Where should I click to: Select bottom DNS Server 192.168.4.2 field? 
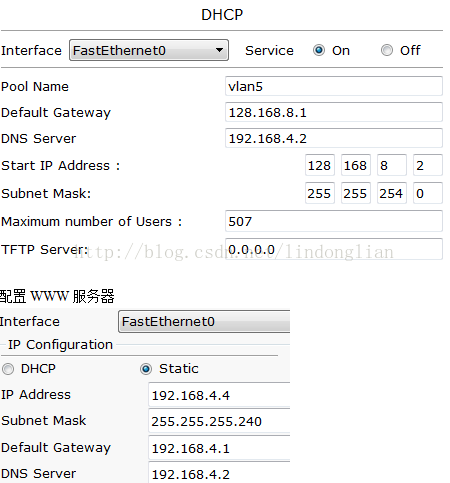pyautogui.click(x=219, y=473)
